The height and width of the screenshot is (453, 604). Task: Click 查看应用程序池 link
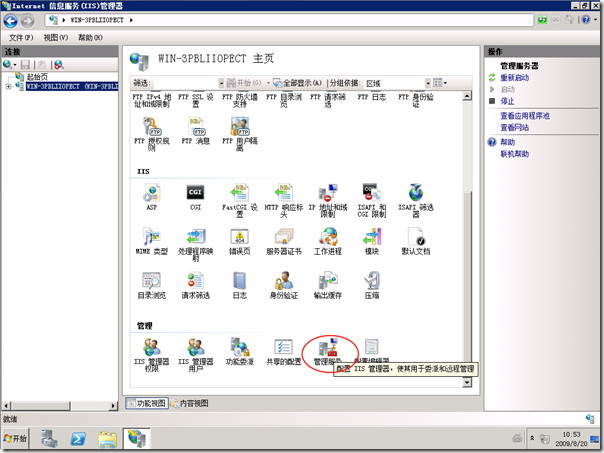tap(525, 116)
